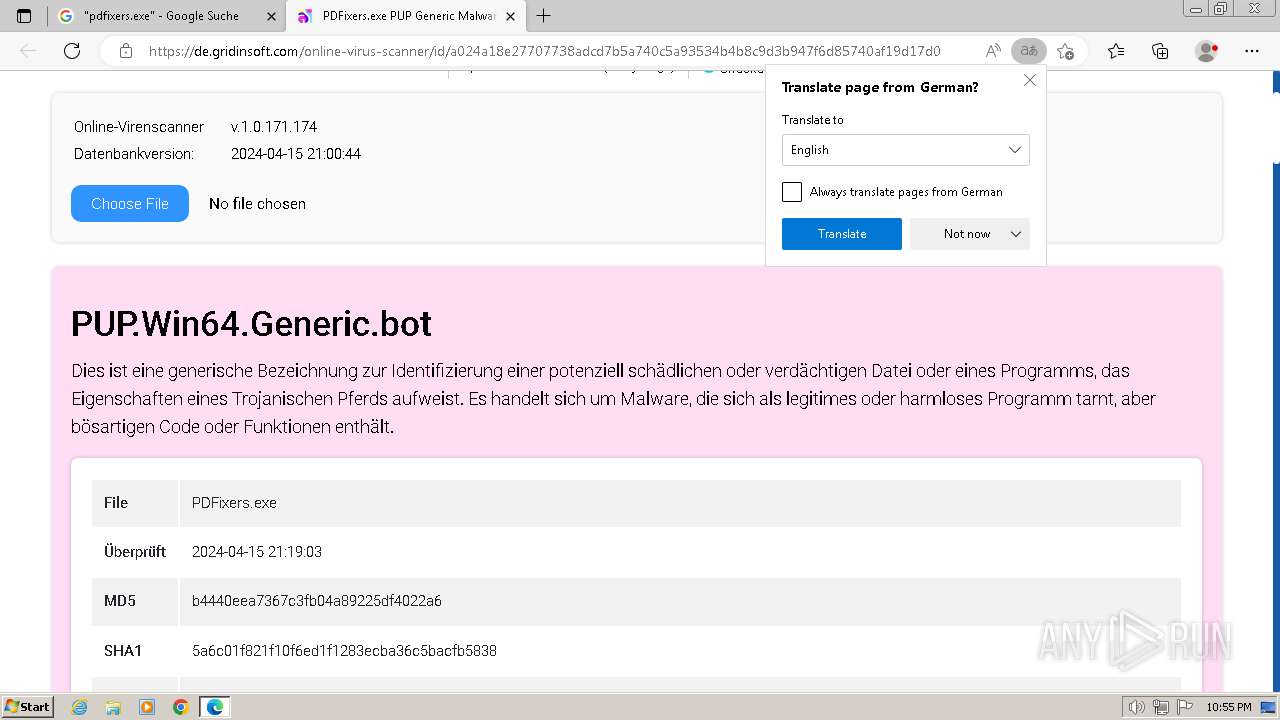Select Microsoft Edge in the taskbar

(215, 707)
